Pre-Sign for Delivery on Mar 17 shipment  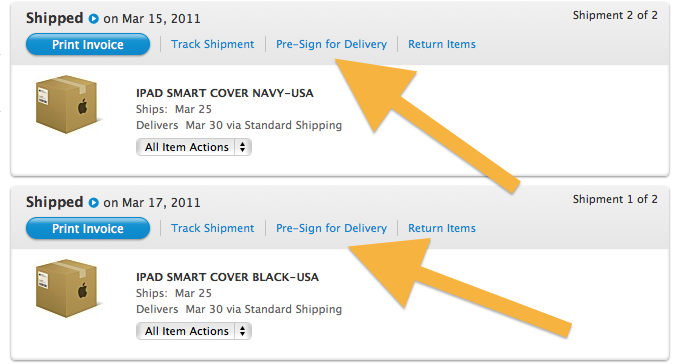(331, 228)
